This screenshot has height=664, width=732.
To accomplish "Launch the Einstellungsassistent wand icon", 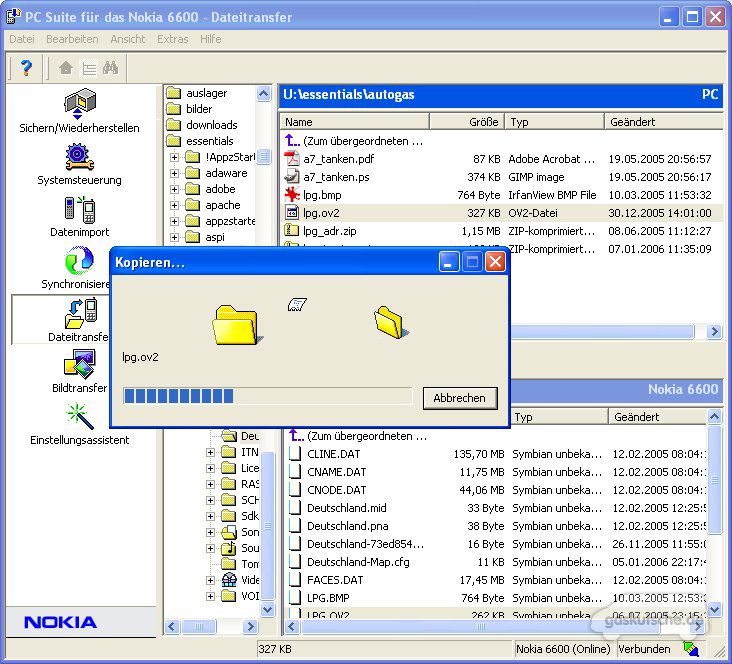I will coord(79,416).
